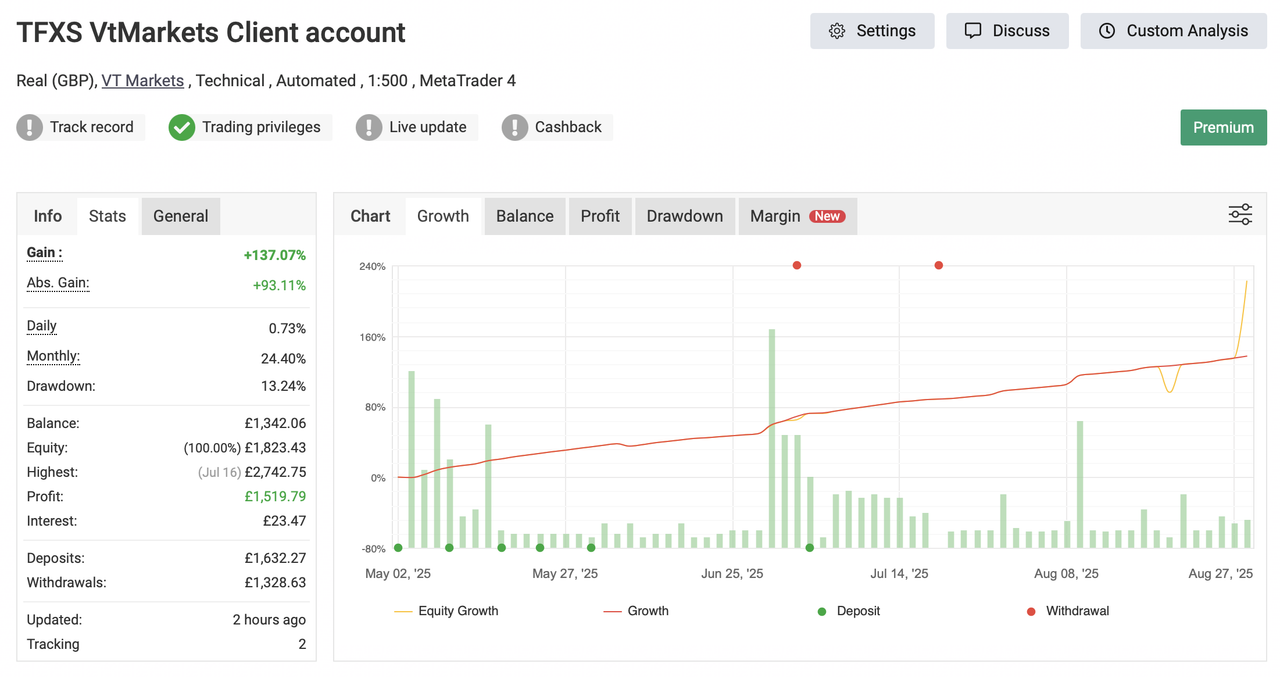
Task: Switch to the General tab
Action: click(181, 216)
